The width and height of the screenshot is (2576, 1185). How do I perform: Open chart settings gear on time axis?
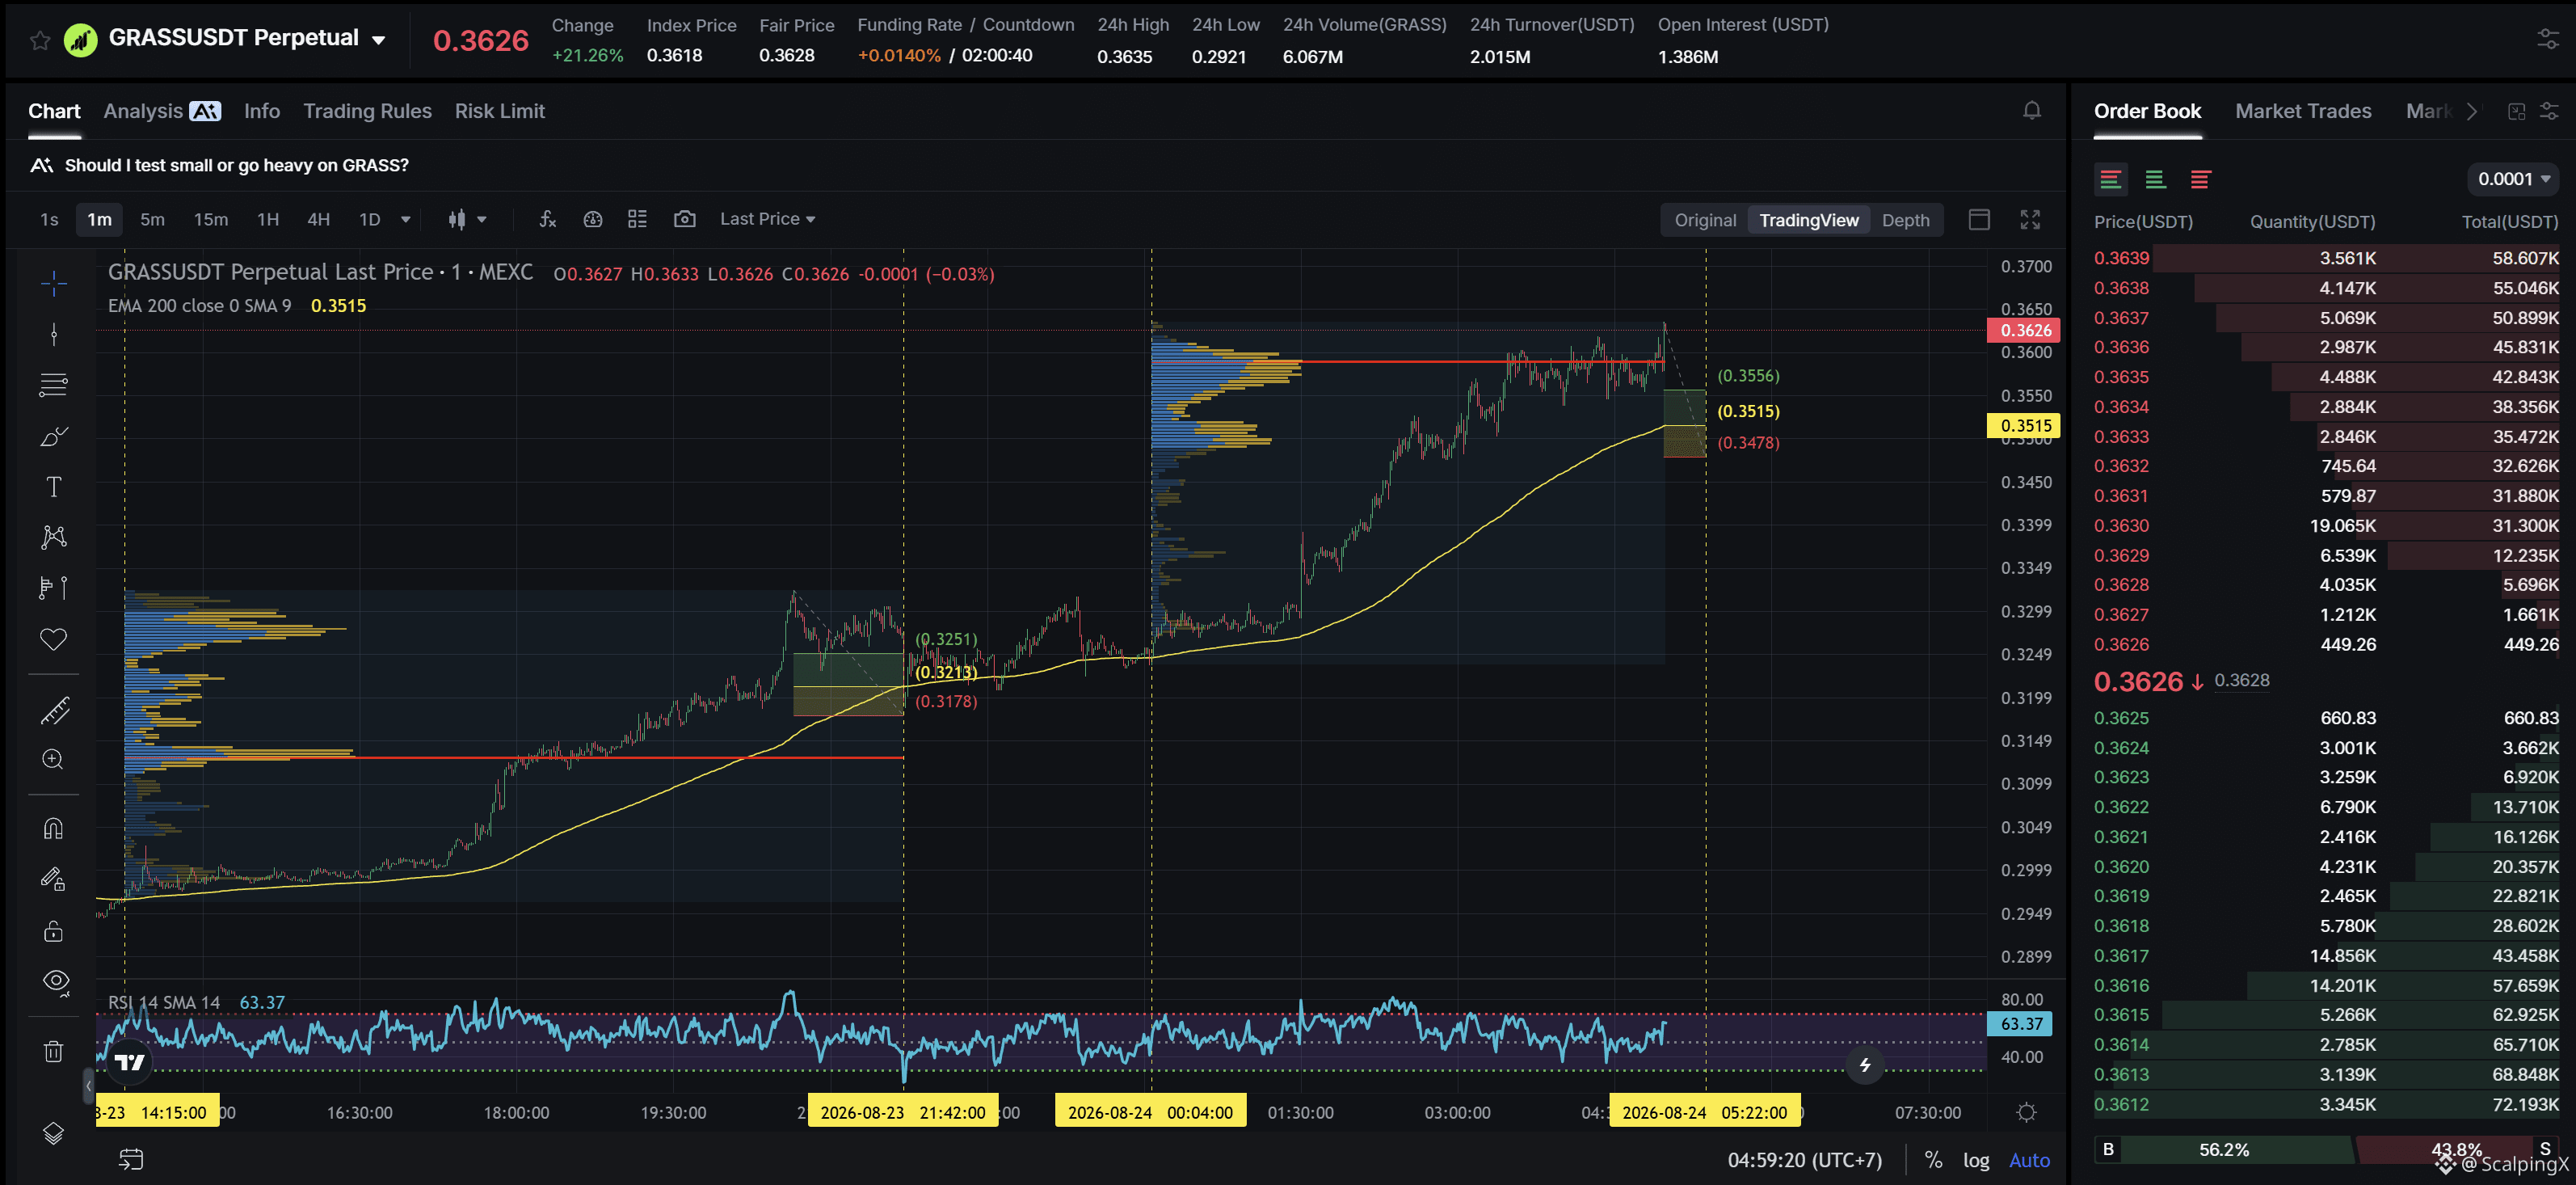tap(2027, 1112)
